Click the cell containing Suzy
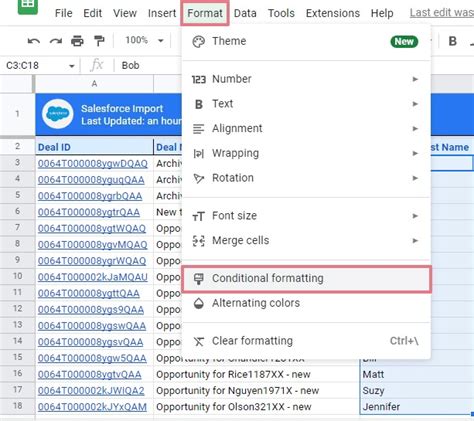 (x=417, y=390)
